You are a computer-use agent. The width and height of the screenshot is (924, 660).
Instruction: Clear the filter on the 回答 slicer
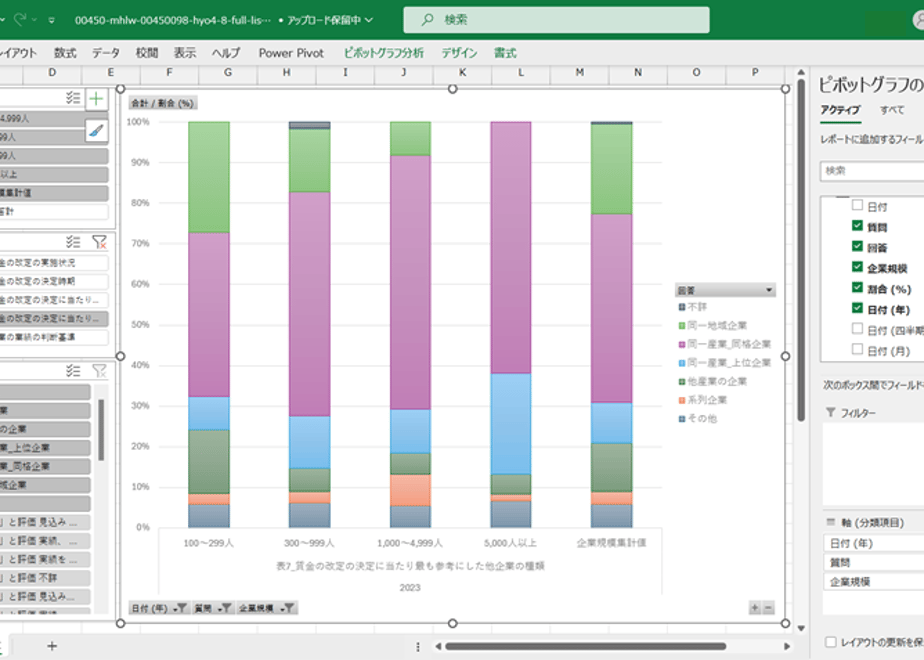[100, 371]
